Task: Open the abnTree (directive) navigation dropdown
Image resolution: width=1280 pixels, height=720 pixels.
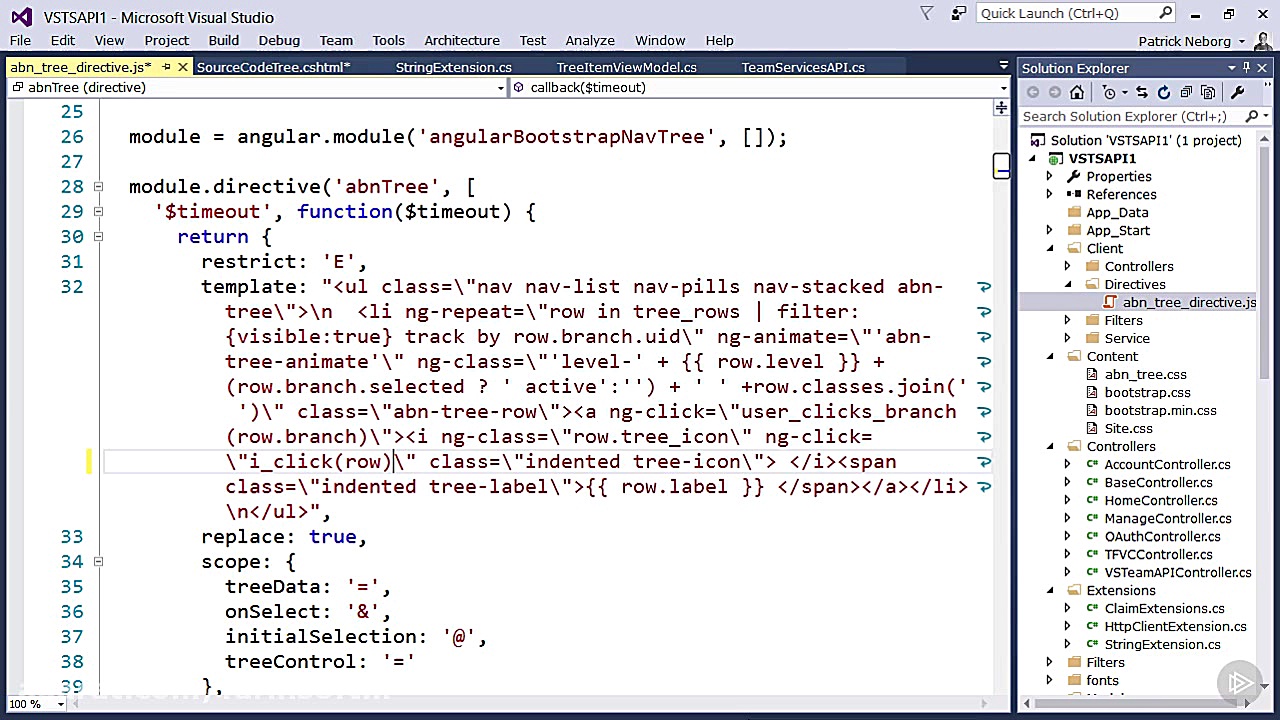Action: tap(501, 88)
